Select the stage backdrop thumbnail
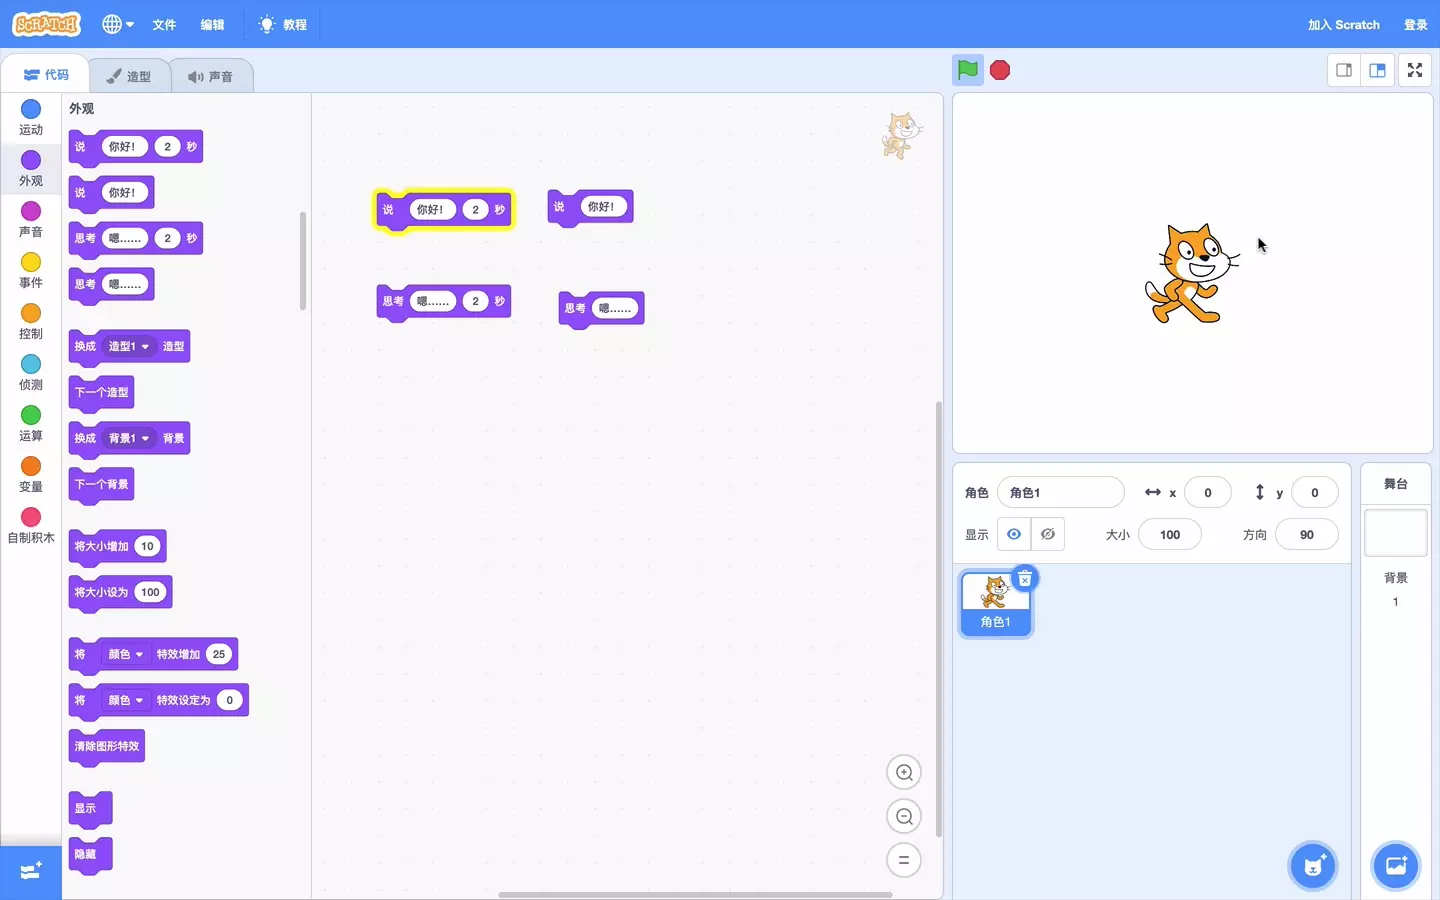Viewport: 1440px width, 900px height. pos(1396,533)
